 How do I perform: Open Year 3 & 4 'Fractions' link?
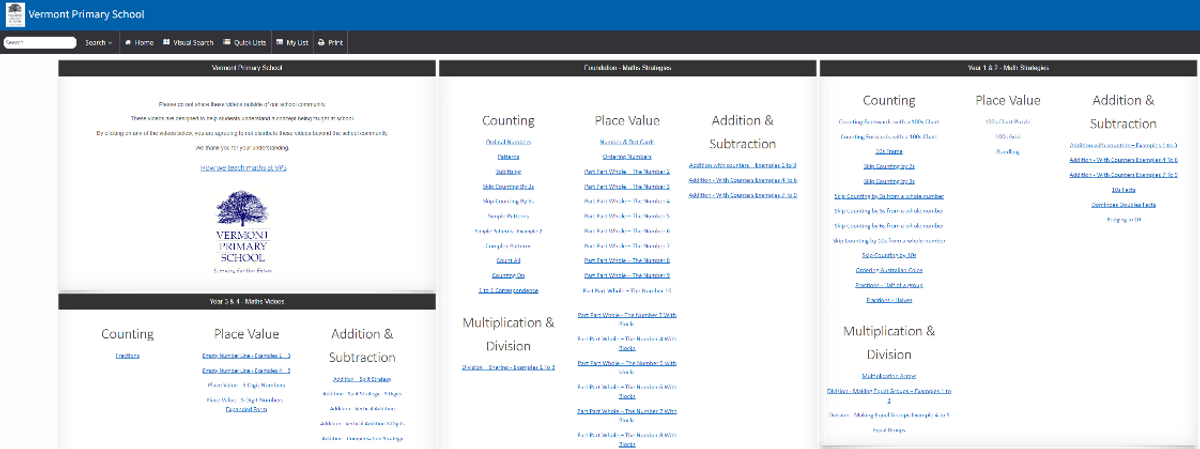click(127, 355)
